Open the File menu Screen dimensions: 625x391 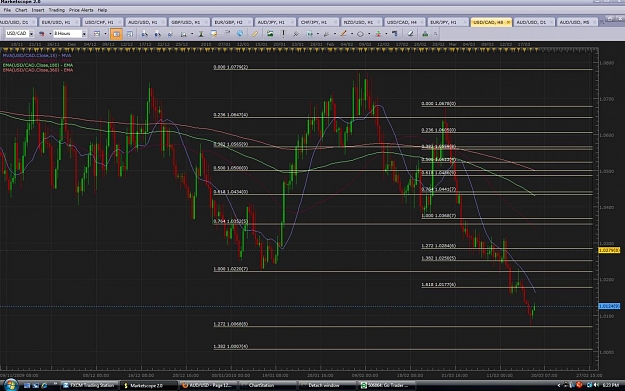click(7, 10)
